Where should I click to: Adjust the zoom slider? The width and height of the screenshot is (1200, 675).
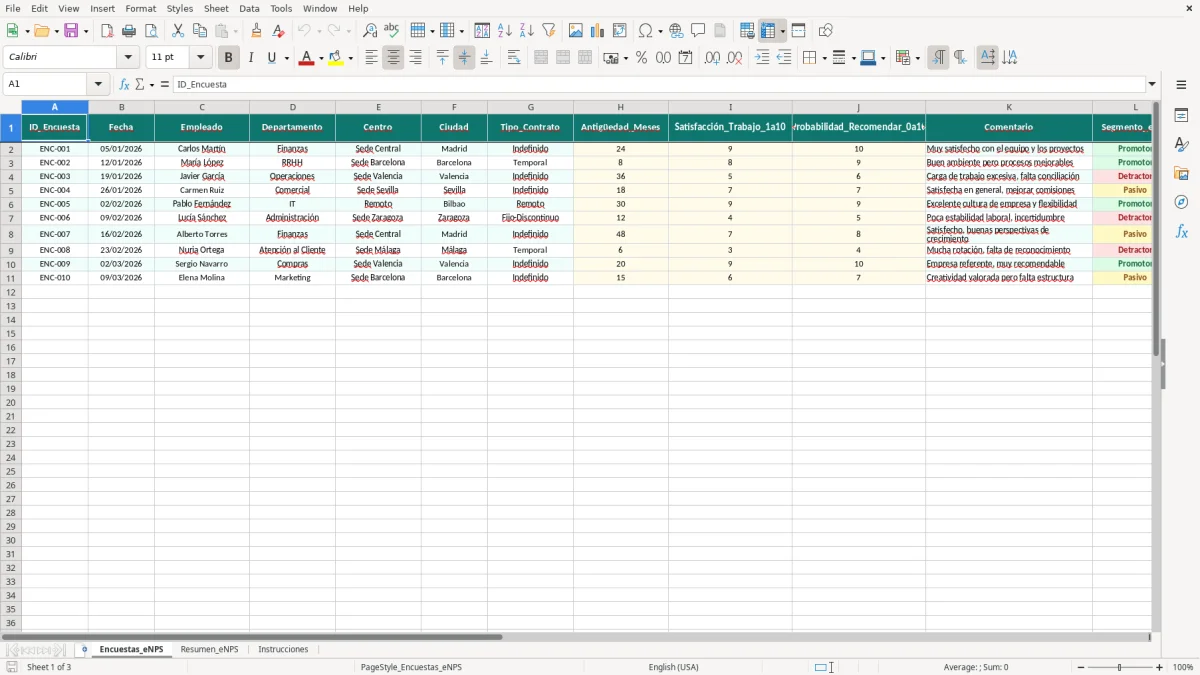click(x=1119, y=667)
